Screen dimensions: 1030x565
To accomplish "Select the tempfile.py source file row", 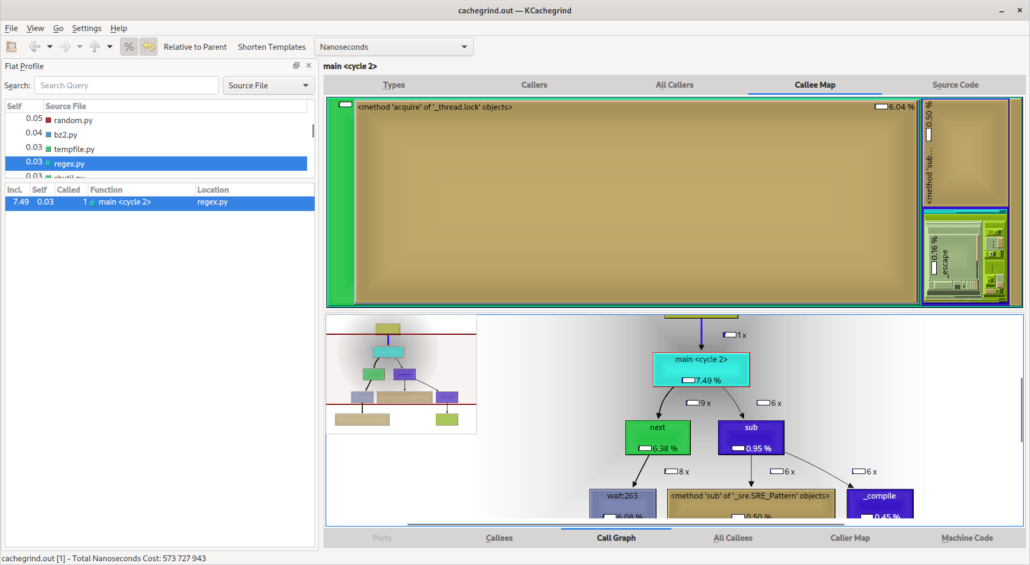I will pos(75,148).
